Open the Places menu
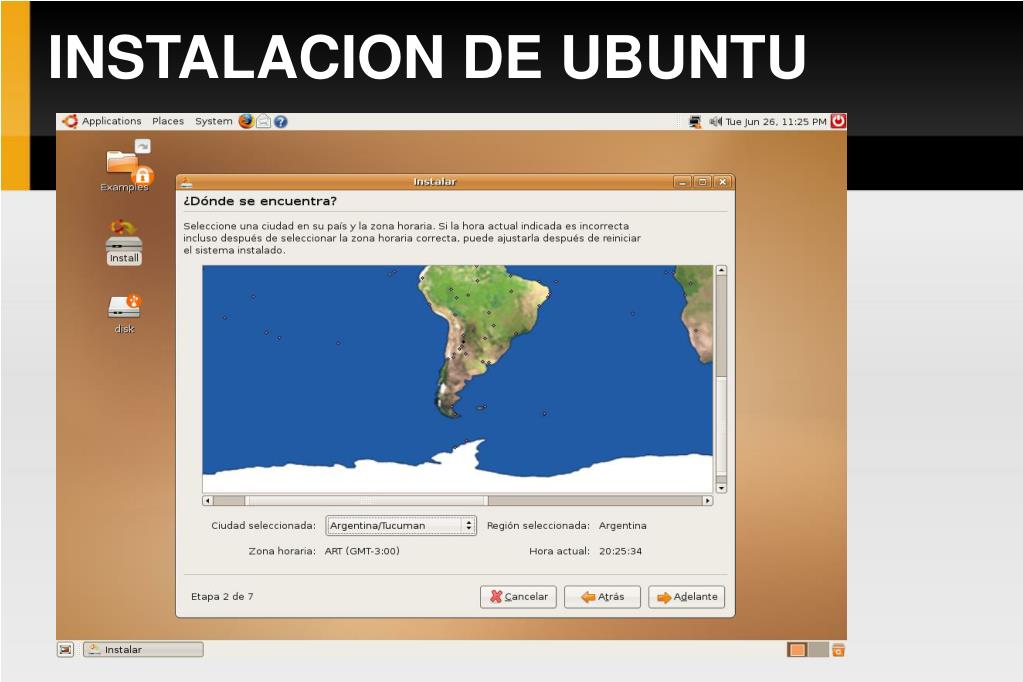Screen dimensions: 1023x682 pyautogui.click(x=168, y=121)
